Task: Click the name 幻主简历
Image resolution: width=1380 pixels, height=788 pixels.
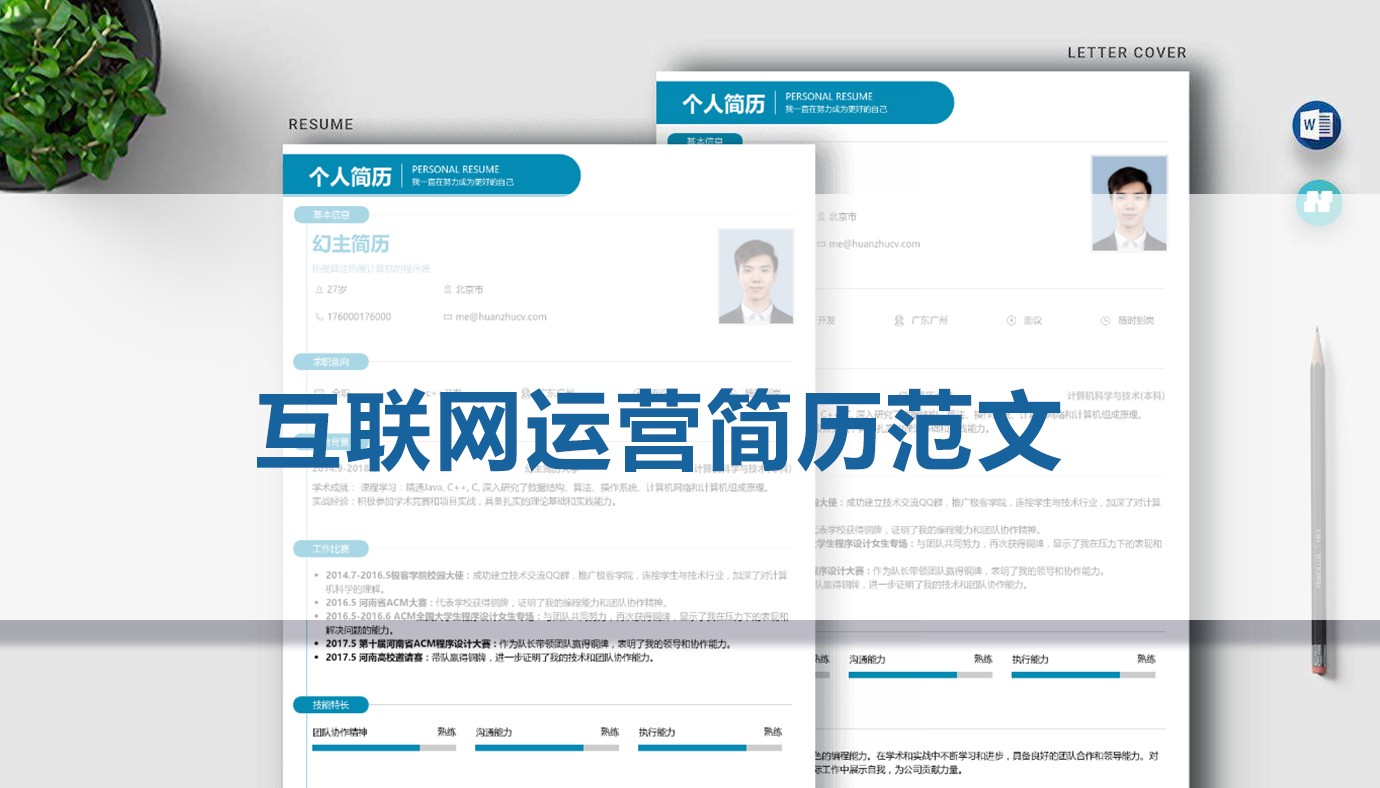Action: coord(351,244)
